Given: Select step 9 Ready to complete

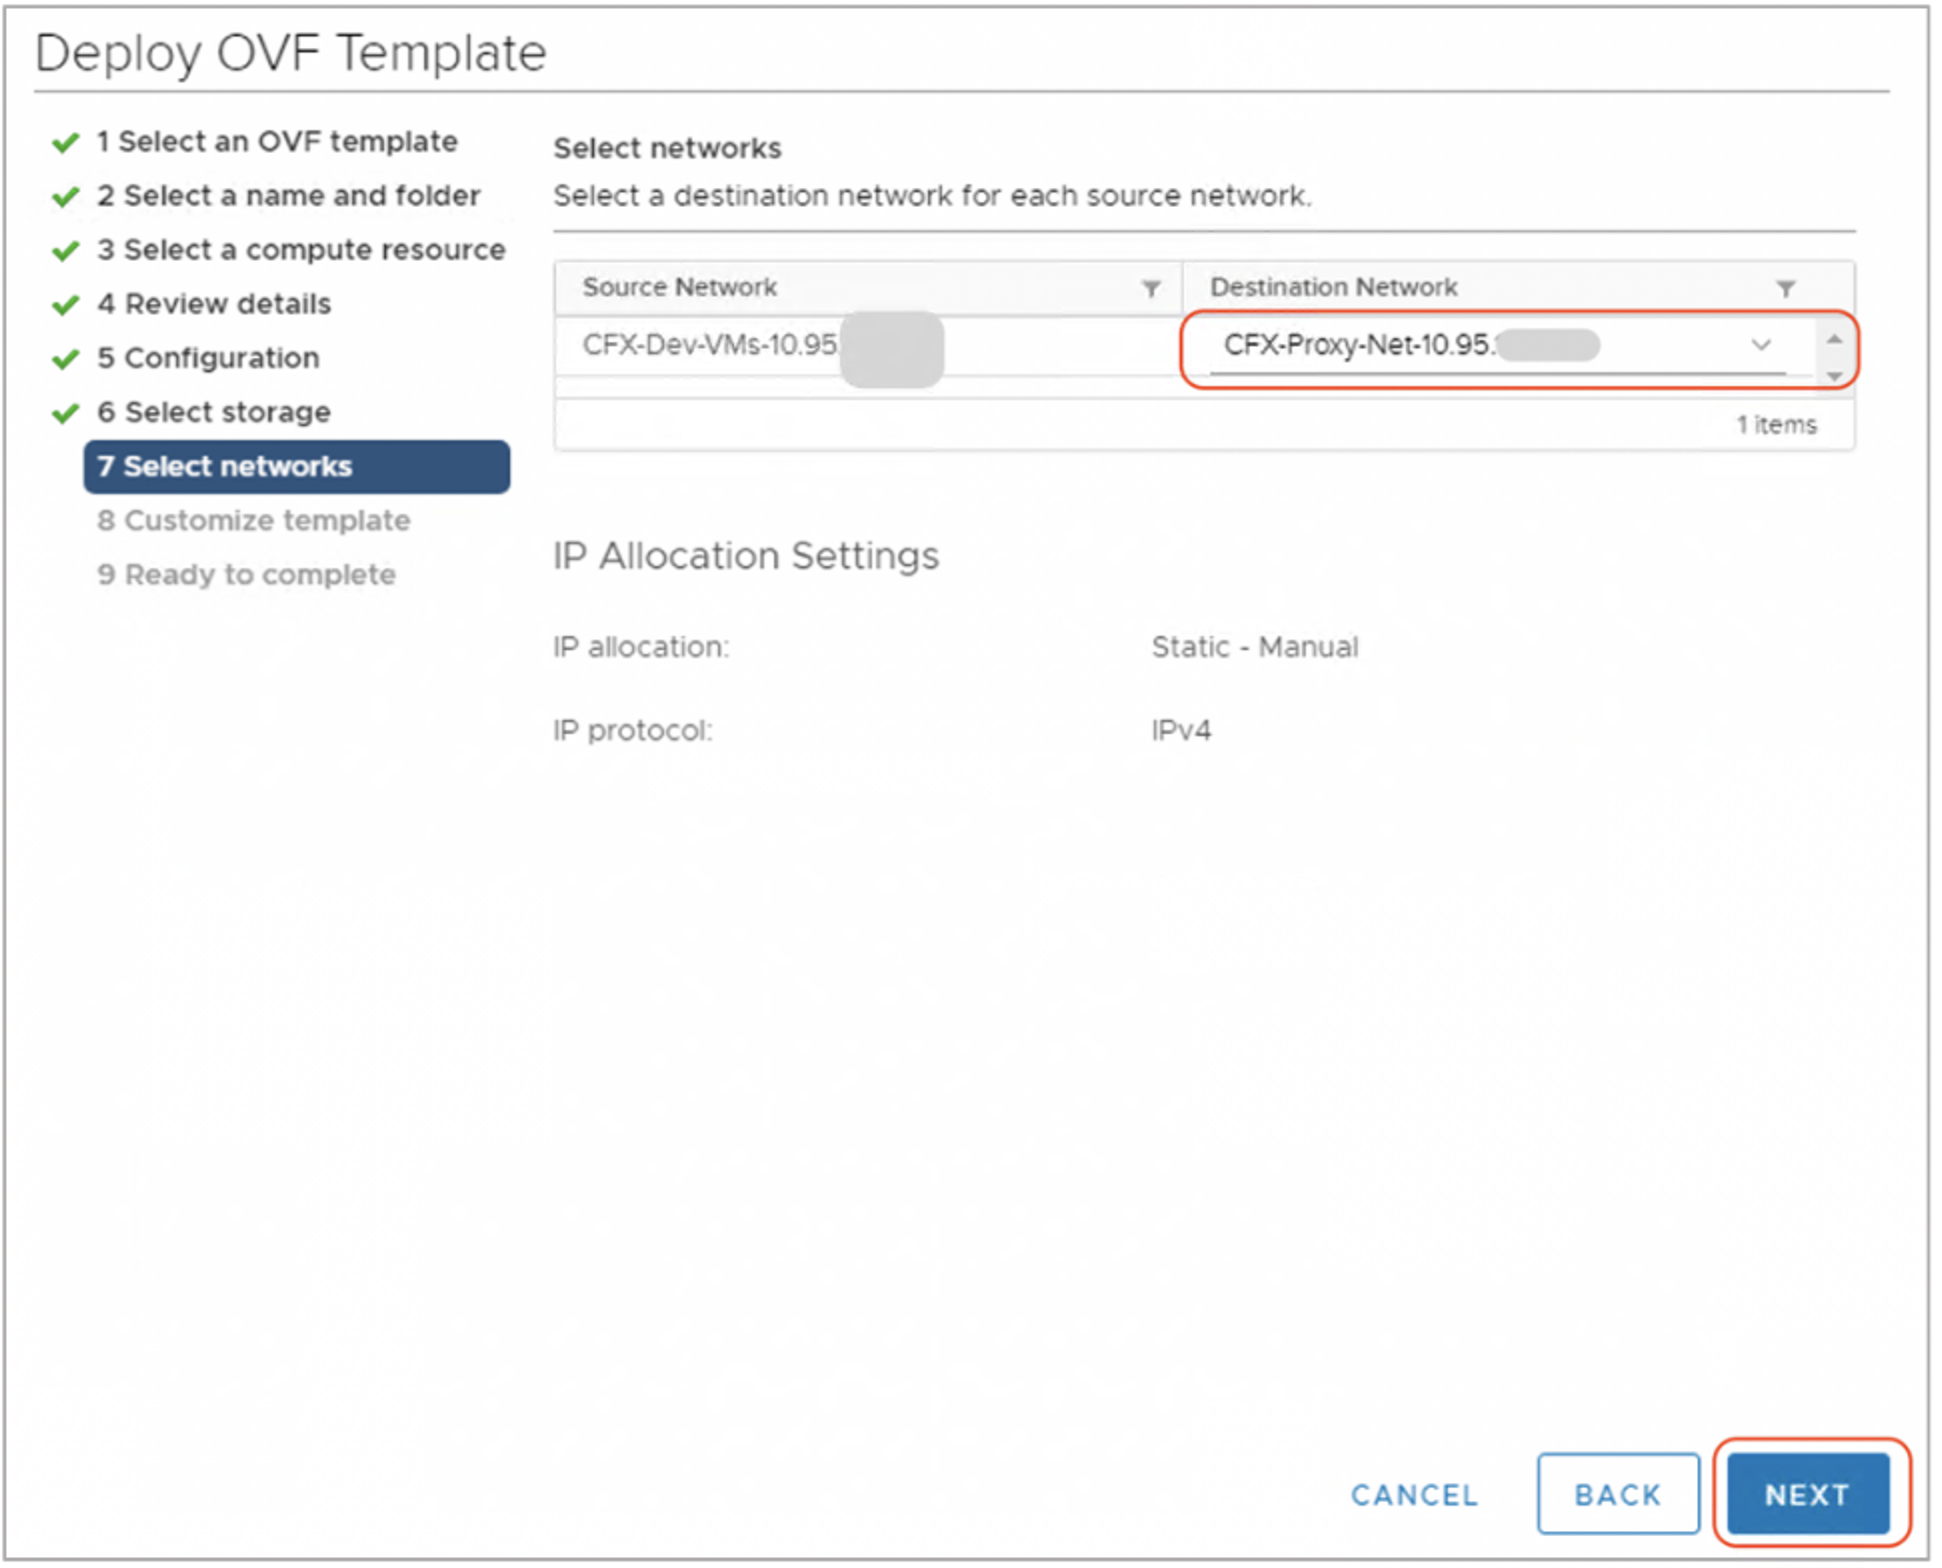Looking at the screenshot, I should tap(246, 574).
